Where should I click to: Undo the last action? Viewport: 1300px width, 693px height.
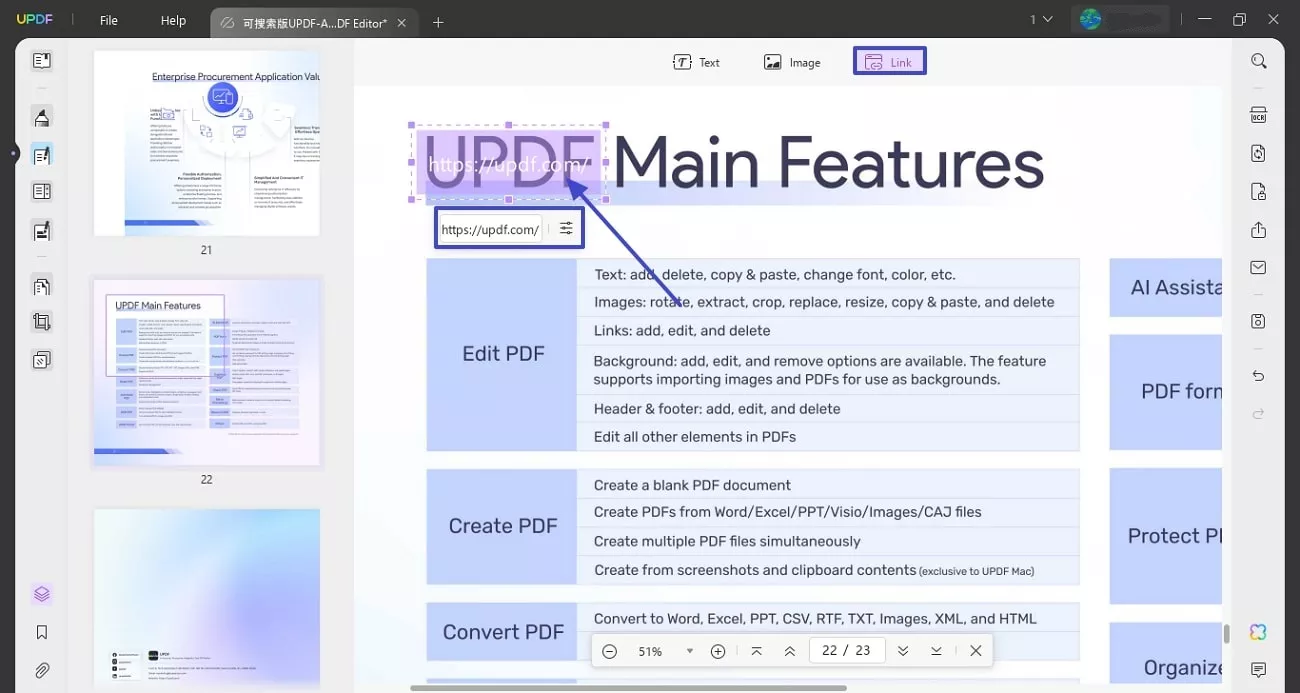[x=1258, y=376]
